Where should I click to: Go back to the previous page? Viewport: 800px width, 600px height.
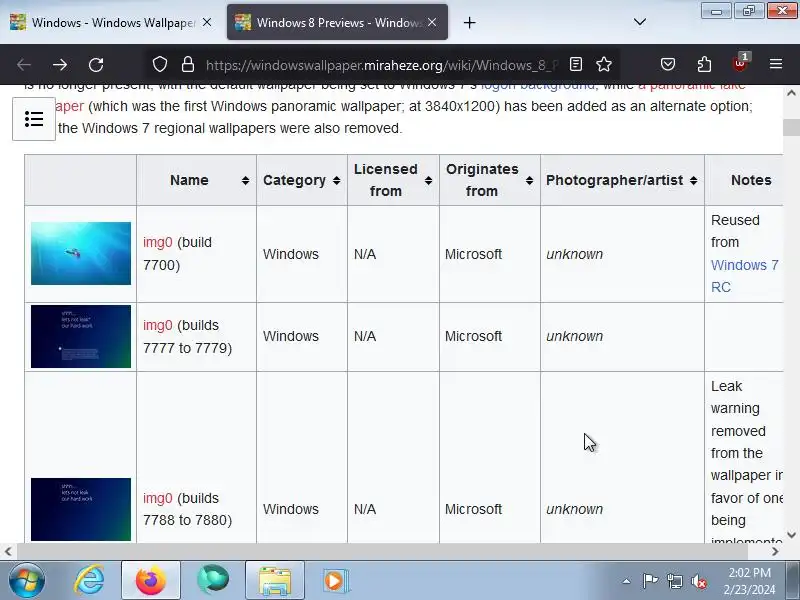click(x=23, y=65)
